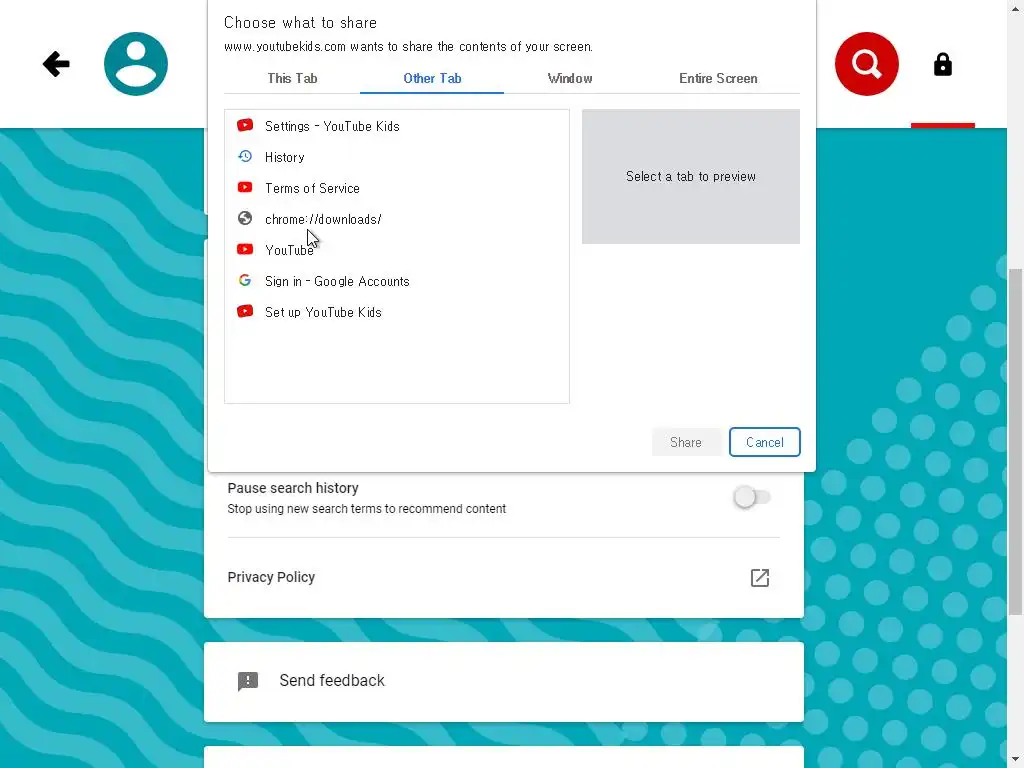Screen dimensions: 1024x768
Task: Click the Terms of Service YouTube favicon
Action: point(245,187)
